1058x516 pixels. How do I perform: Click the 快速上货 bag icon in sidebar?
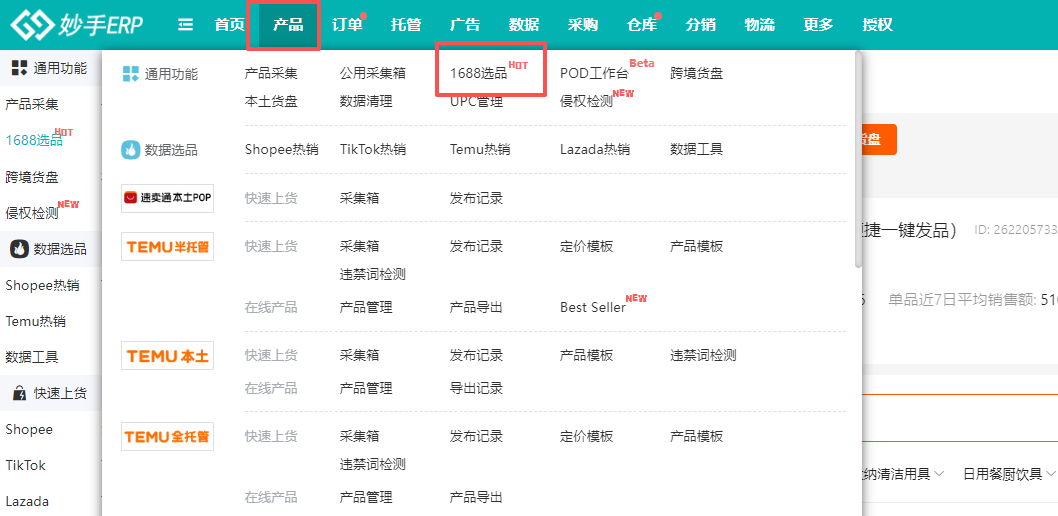pos(20,393)
